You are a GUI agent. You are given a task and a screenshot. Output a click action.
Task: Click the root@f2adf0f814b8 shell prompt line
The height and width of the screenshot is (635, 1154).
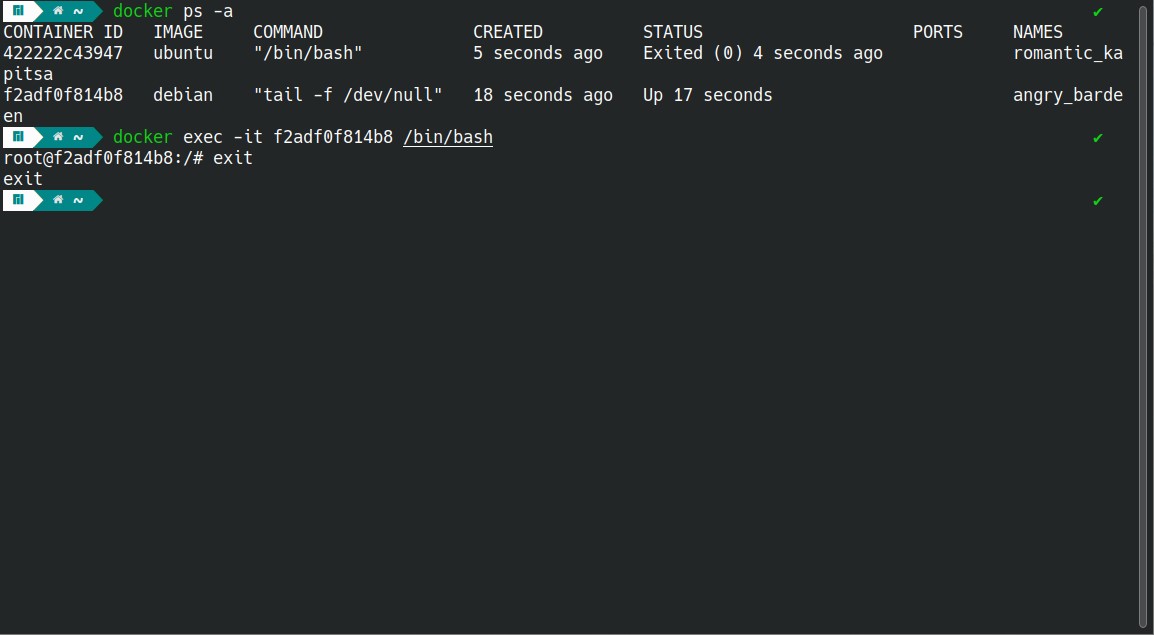pos(103,158)
